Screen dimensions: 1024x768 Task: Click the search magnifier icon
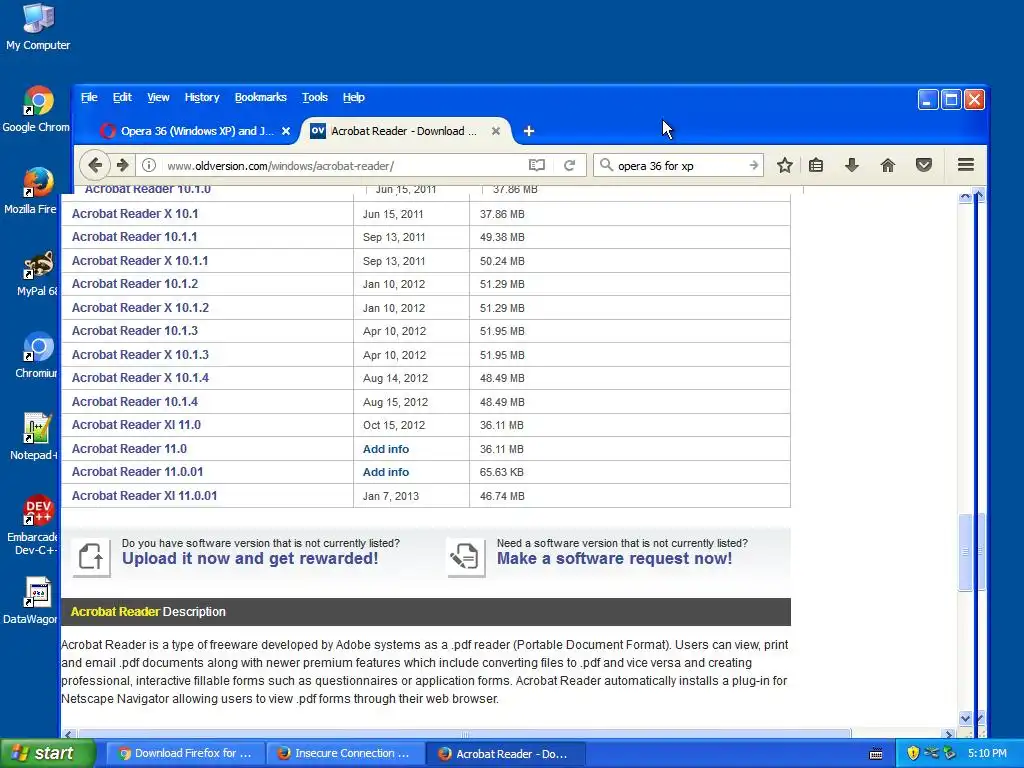tap(606, 165)
